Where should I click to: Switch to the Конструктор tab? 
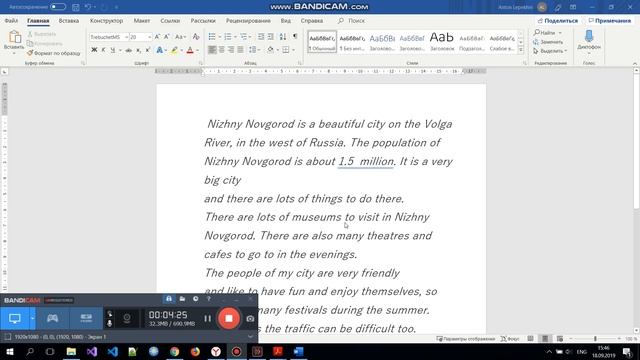coord(106,20)
